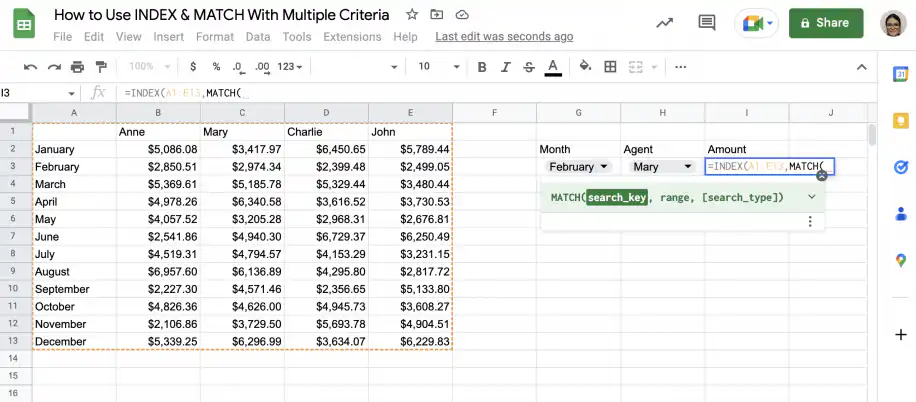Screen dimensions: 916x402
Task: Click the redo arrow
Action: [54, 67]
